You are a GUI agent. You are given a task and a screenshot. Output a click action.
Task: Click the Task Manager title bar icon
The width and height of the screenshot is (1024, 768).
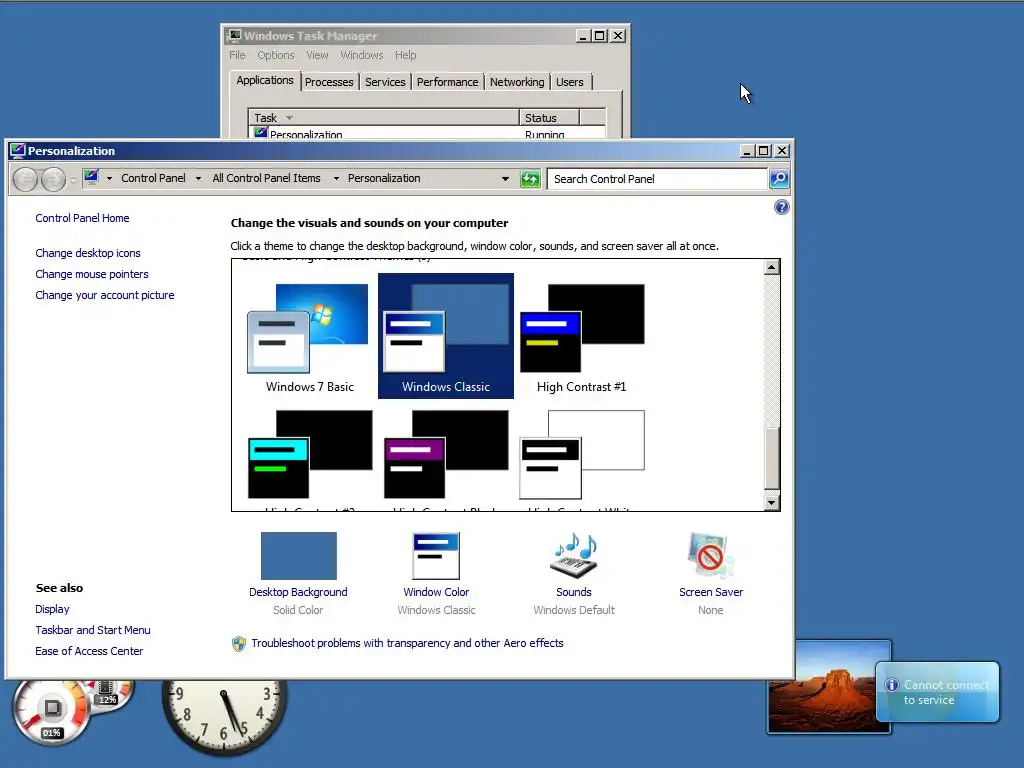click(x=234, y=35)
